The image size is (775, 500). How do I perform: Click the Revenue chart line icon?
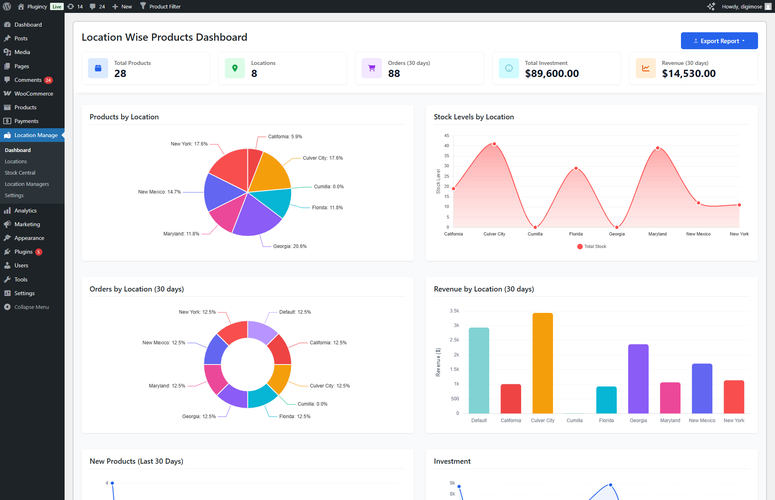[646, 68]
